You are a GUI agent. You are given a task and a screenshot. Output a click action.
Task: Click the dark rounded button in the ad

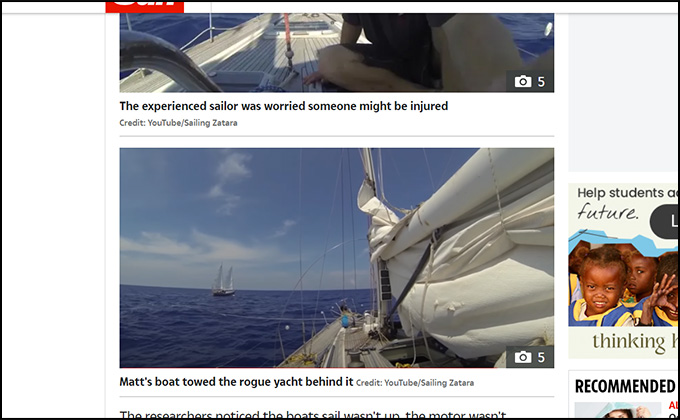[x=664, y=222]
